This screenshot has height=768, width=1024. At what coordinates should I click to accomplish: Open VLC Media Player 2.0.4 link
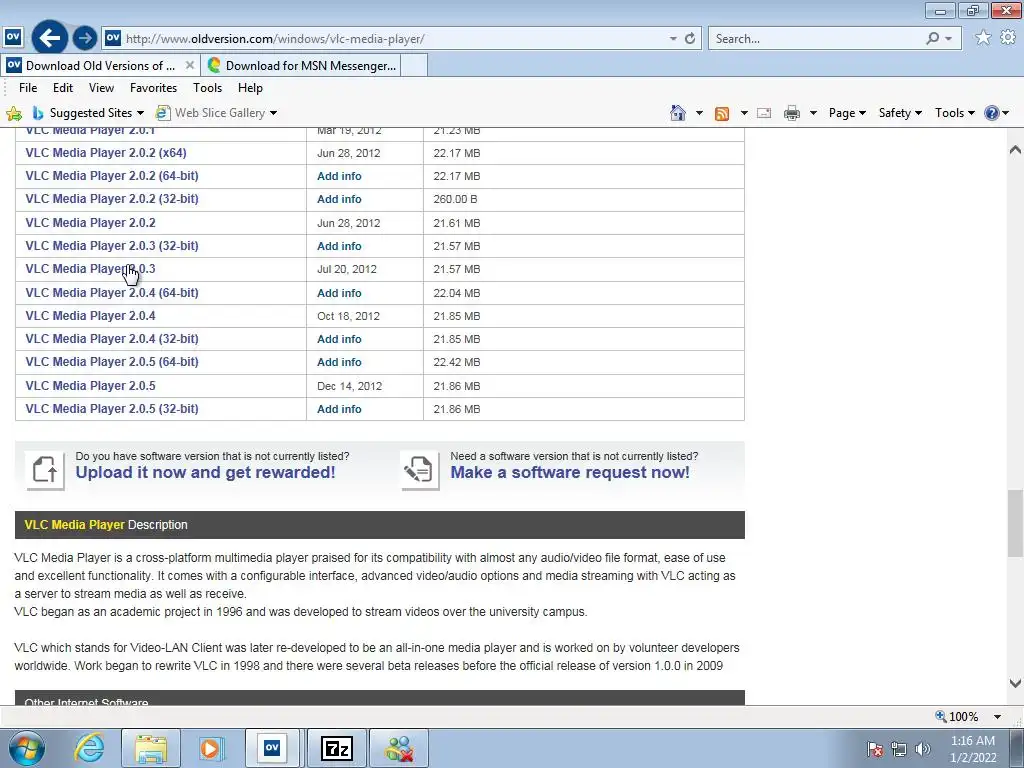tap(90, 316)
